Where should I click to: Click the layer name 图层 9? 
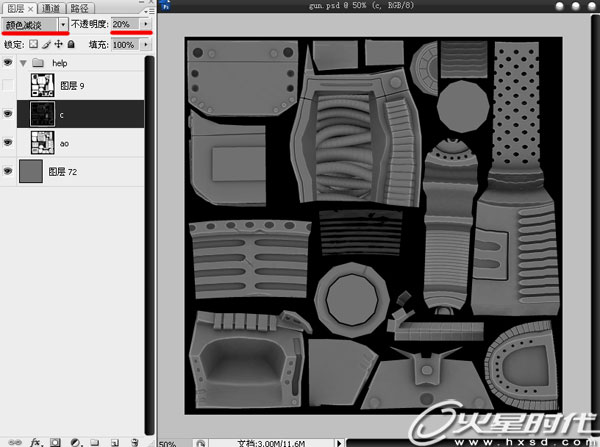click(72, 86)
